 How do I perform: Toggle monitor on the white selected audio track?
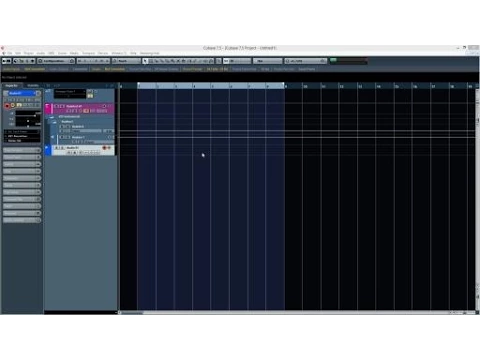click(109, 148)
